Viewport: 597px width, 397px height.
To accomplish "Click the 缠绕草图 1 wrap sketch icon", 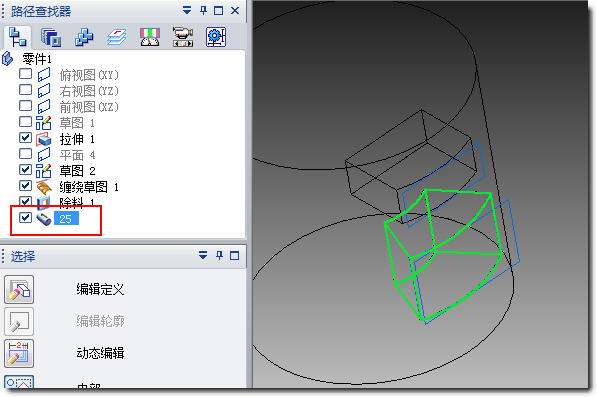I will click(x=44, y=187).
